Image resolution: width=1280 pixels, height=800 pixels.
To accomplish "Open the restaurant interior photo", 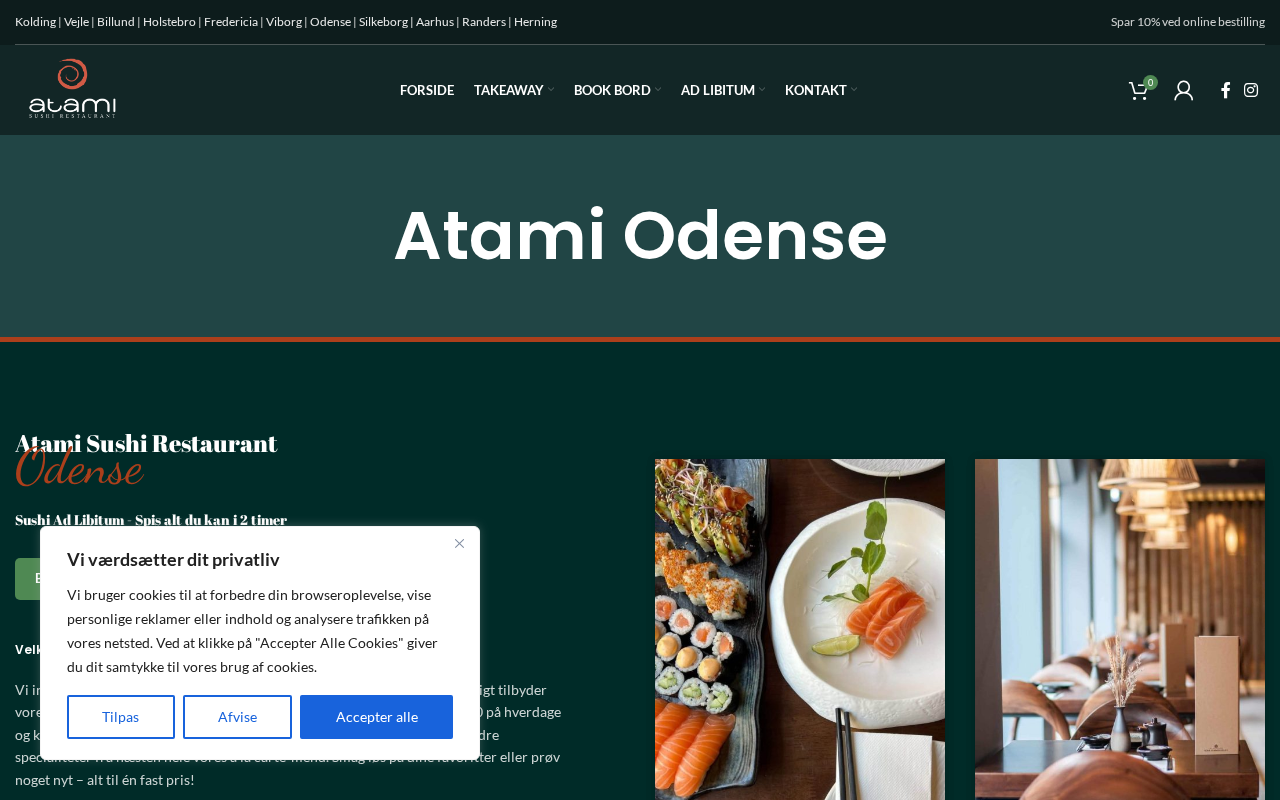I will (1120, 629).
